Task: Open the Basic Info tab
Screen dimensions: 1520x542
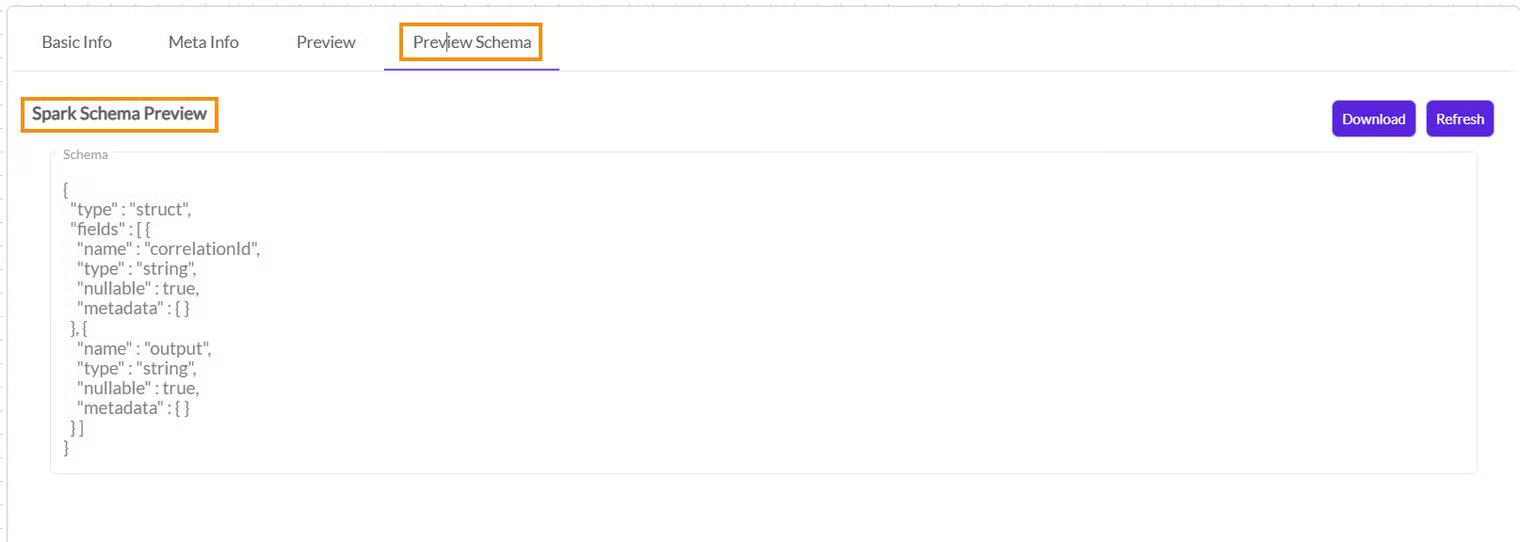Action: point(77,42)
